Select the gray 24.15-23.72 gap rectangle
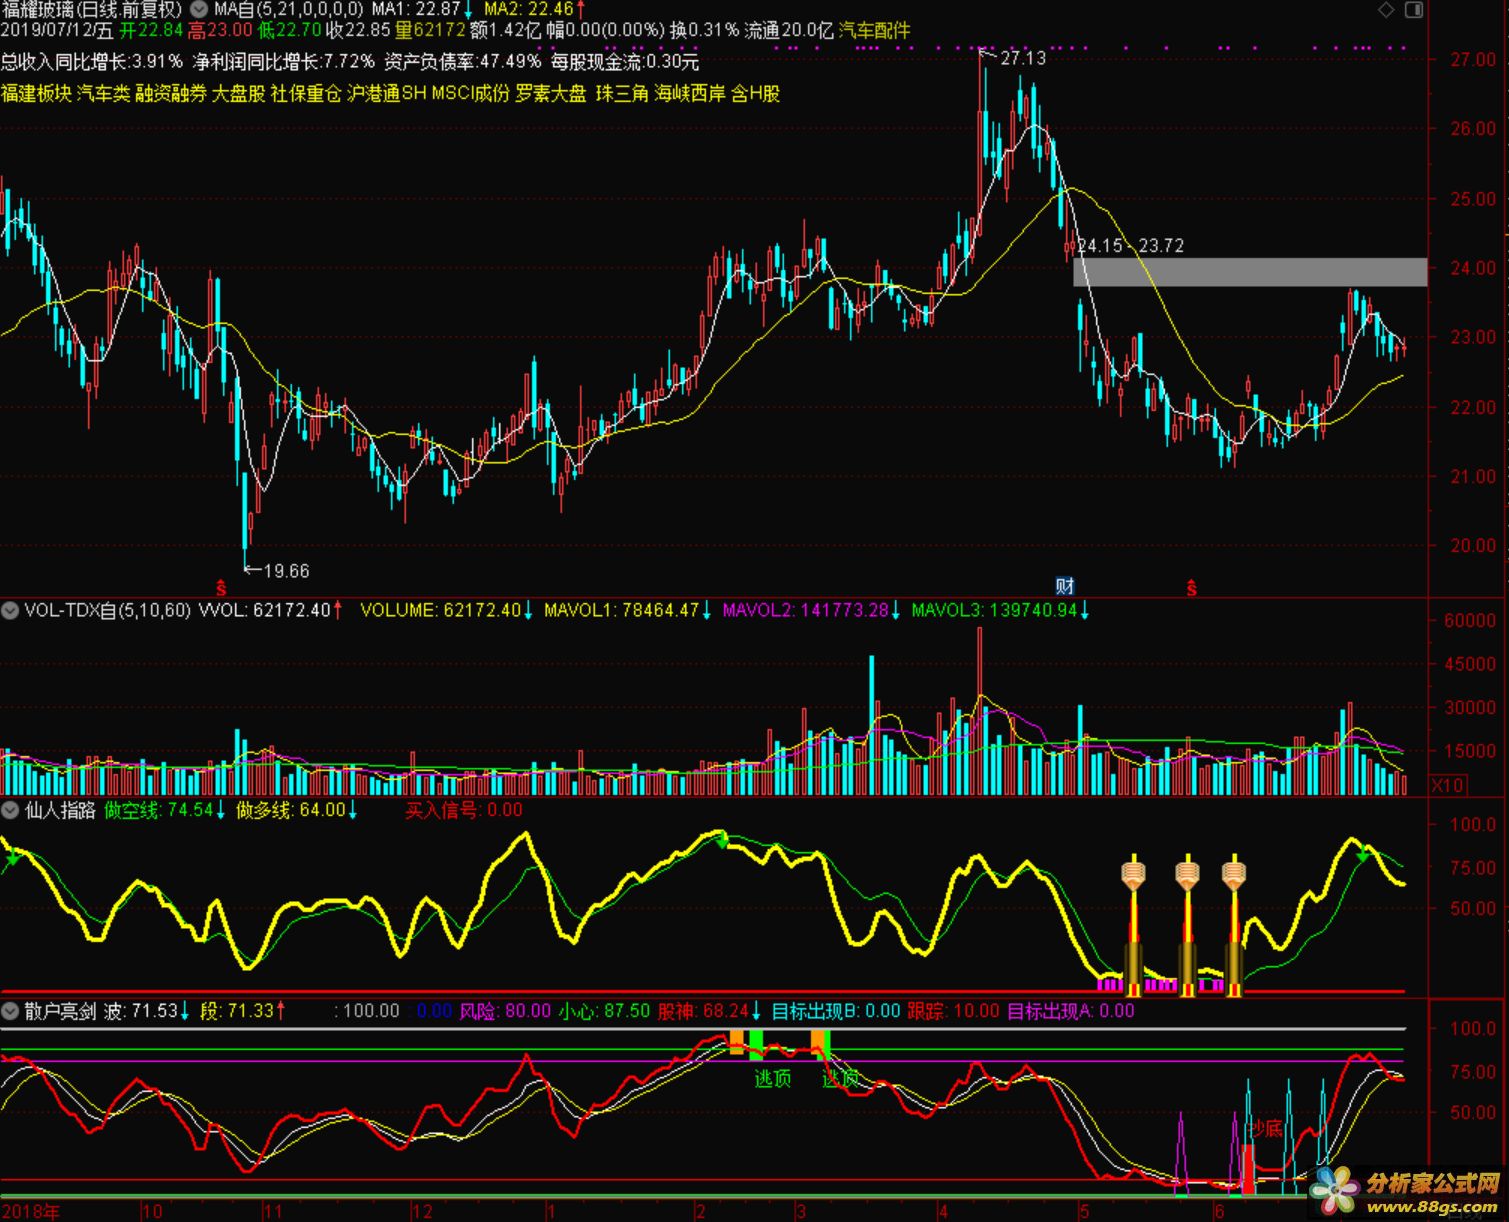This screenshot has height=1222, width=1509. 1250,272
